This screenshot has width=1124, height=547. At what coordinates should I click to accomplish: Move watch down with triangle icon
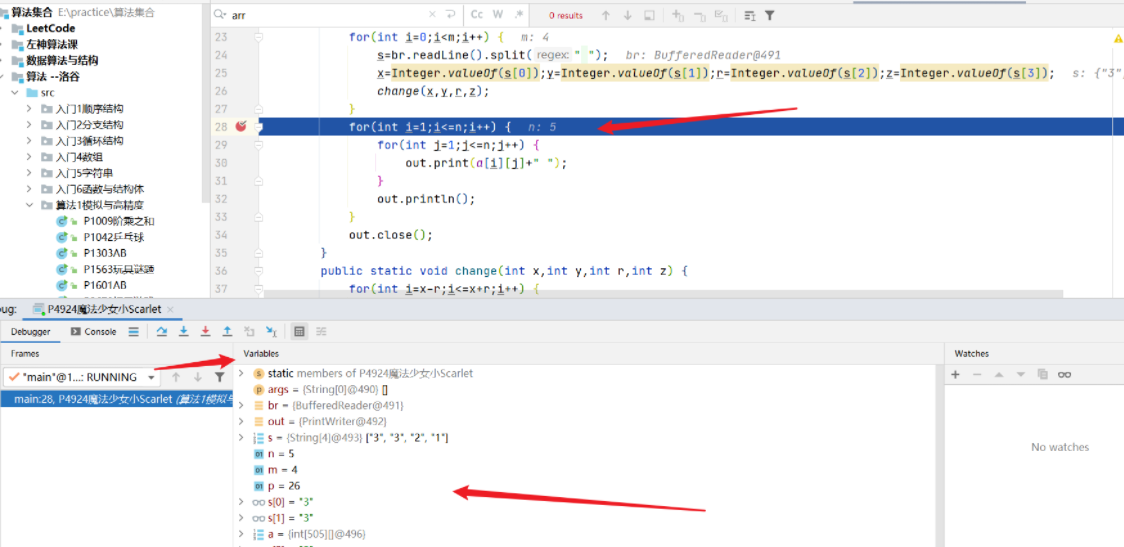tap(1021, 375)
